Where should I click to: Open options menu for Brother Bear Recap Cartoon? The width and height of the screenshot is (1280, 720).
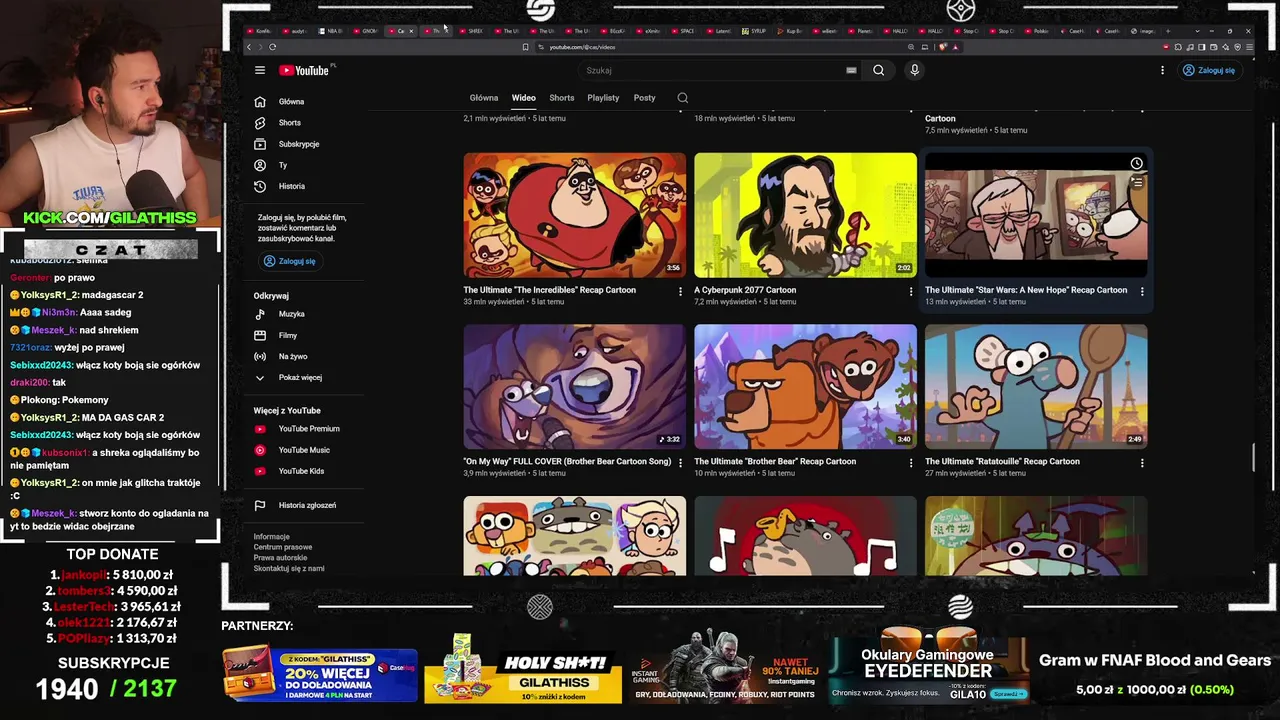tap(910, 463)
